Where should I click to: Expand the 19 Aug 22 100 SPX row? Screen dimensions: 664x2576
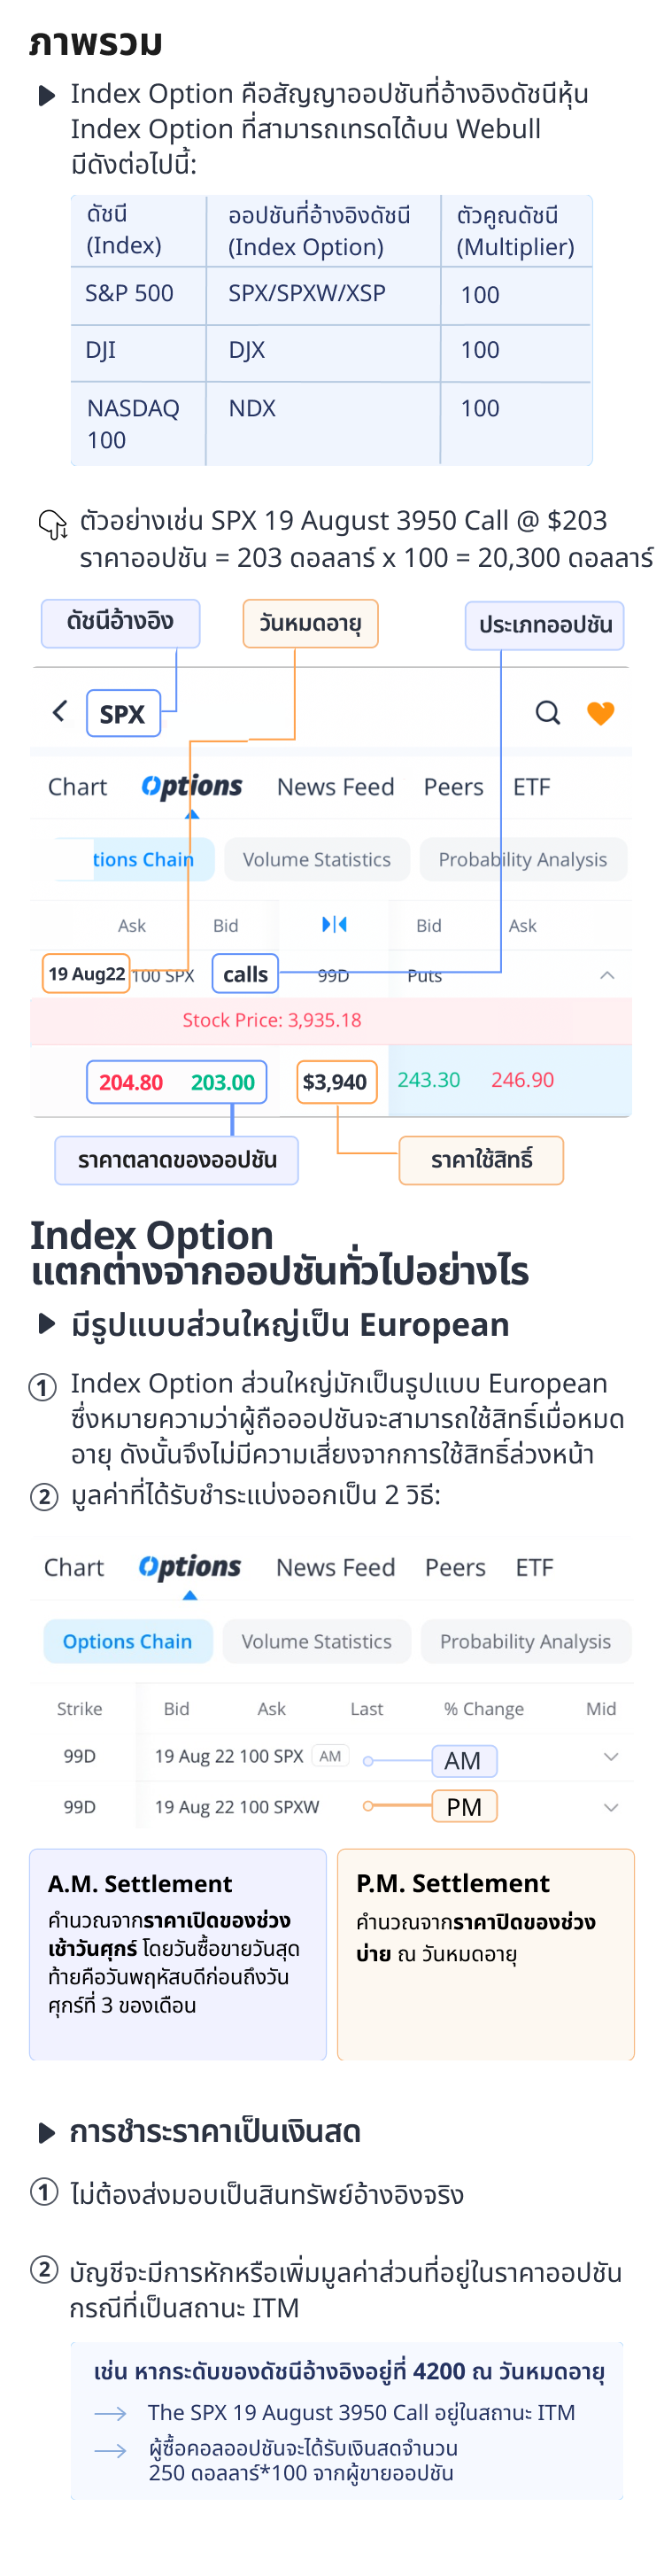611,1757
